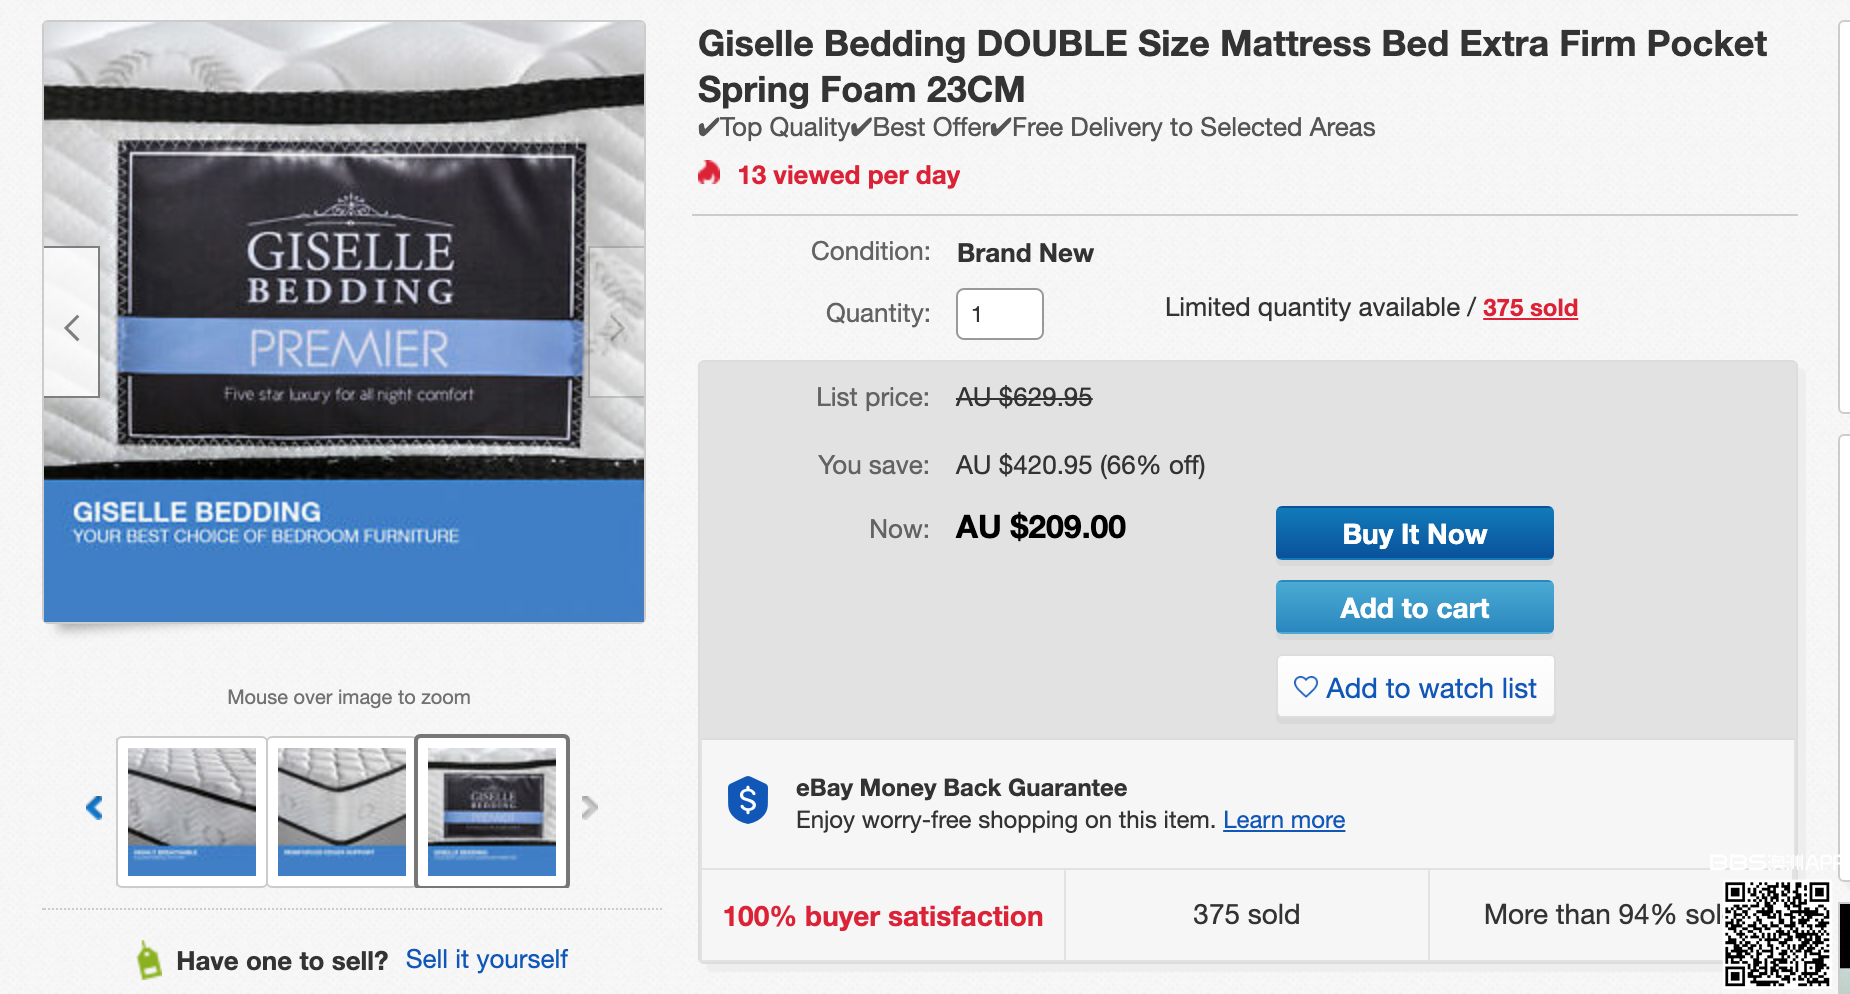Click the heart icon on watch list button
Viewport: 1850px width, 994px height.
1305,687
